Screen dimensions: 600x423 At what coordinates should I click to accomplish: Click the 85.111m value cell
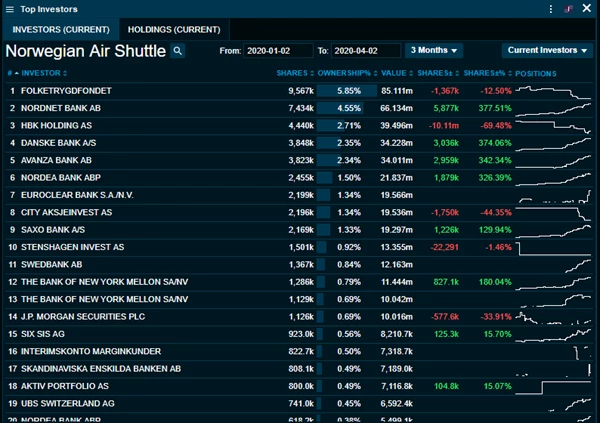pyautogui.click(x=397, y=91)
